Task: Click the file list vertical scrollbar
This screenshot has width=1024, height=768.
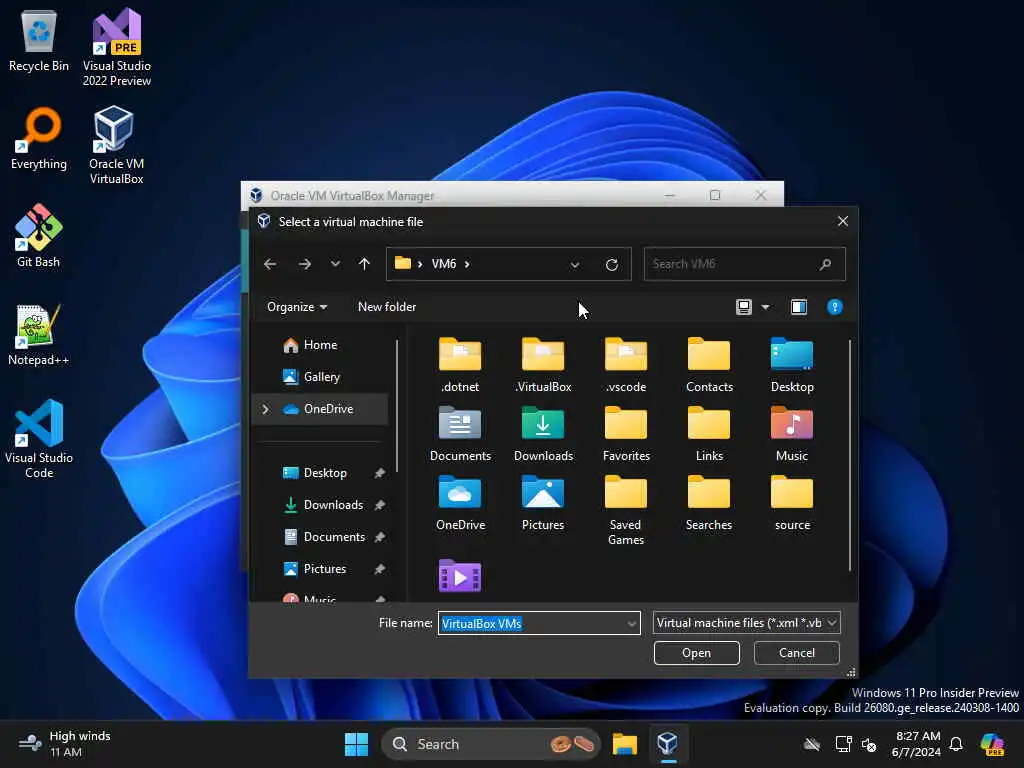Action: click(850, 455)
